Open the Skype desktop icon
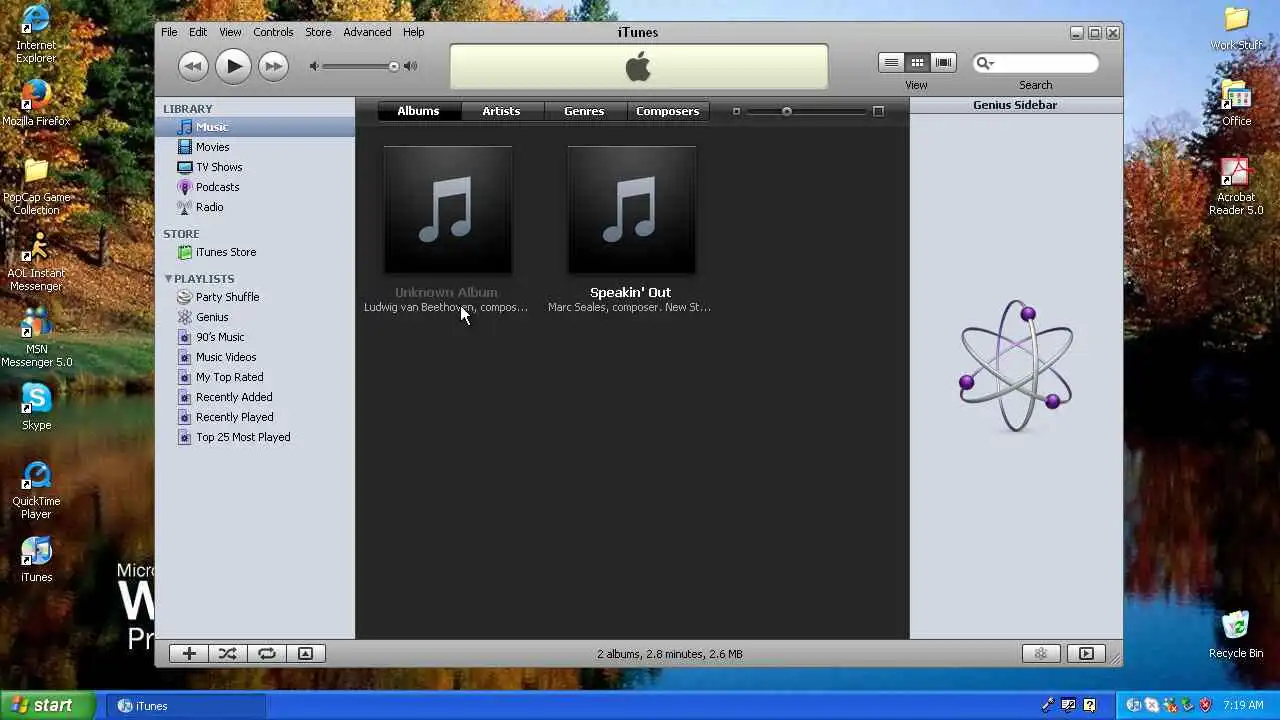 tap(36, 406)
